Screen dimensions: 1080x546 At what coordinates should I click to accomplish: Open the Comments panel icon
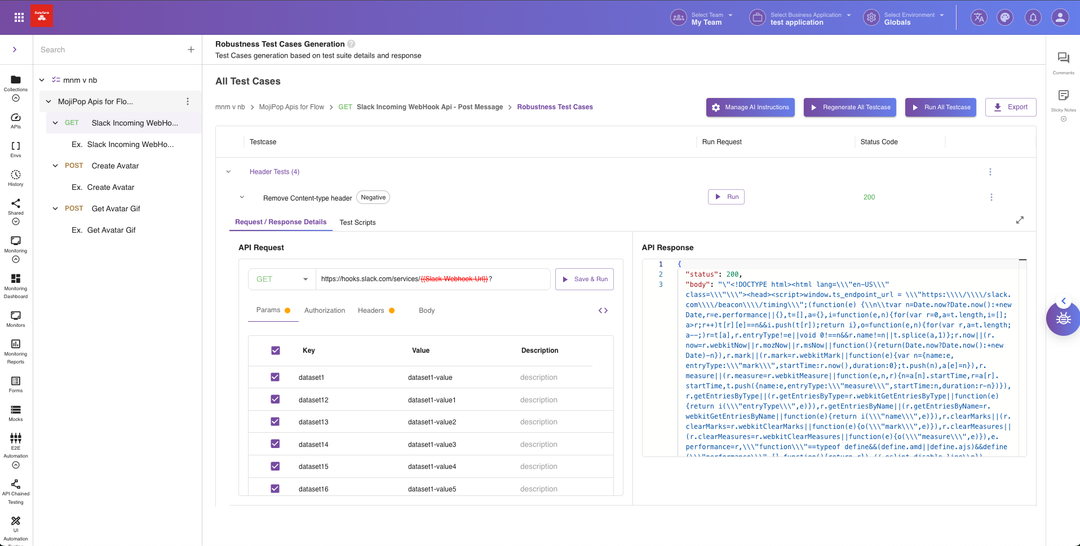(x=1063, y=59)
